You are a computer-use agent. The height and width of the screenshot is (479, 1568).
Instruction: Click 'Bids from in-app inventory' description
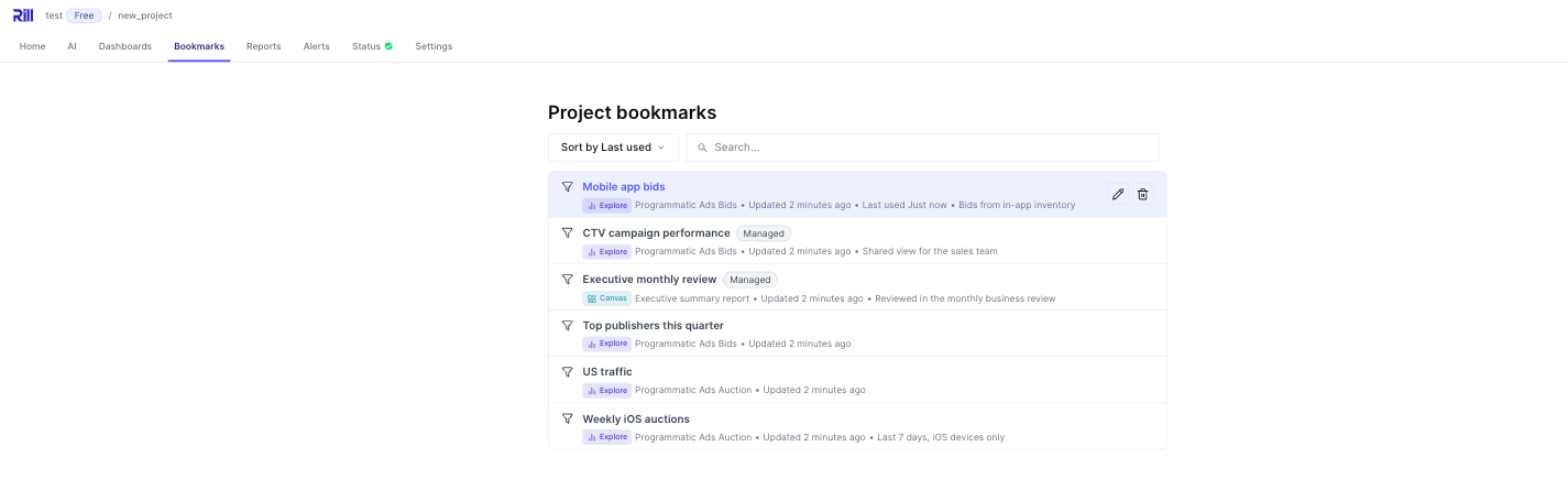click(x=1017, y=205)
